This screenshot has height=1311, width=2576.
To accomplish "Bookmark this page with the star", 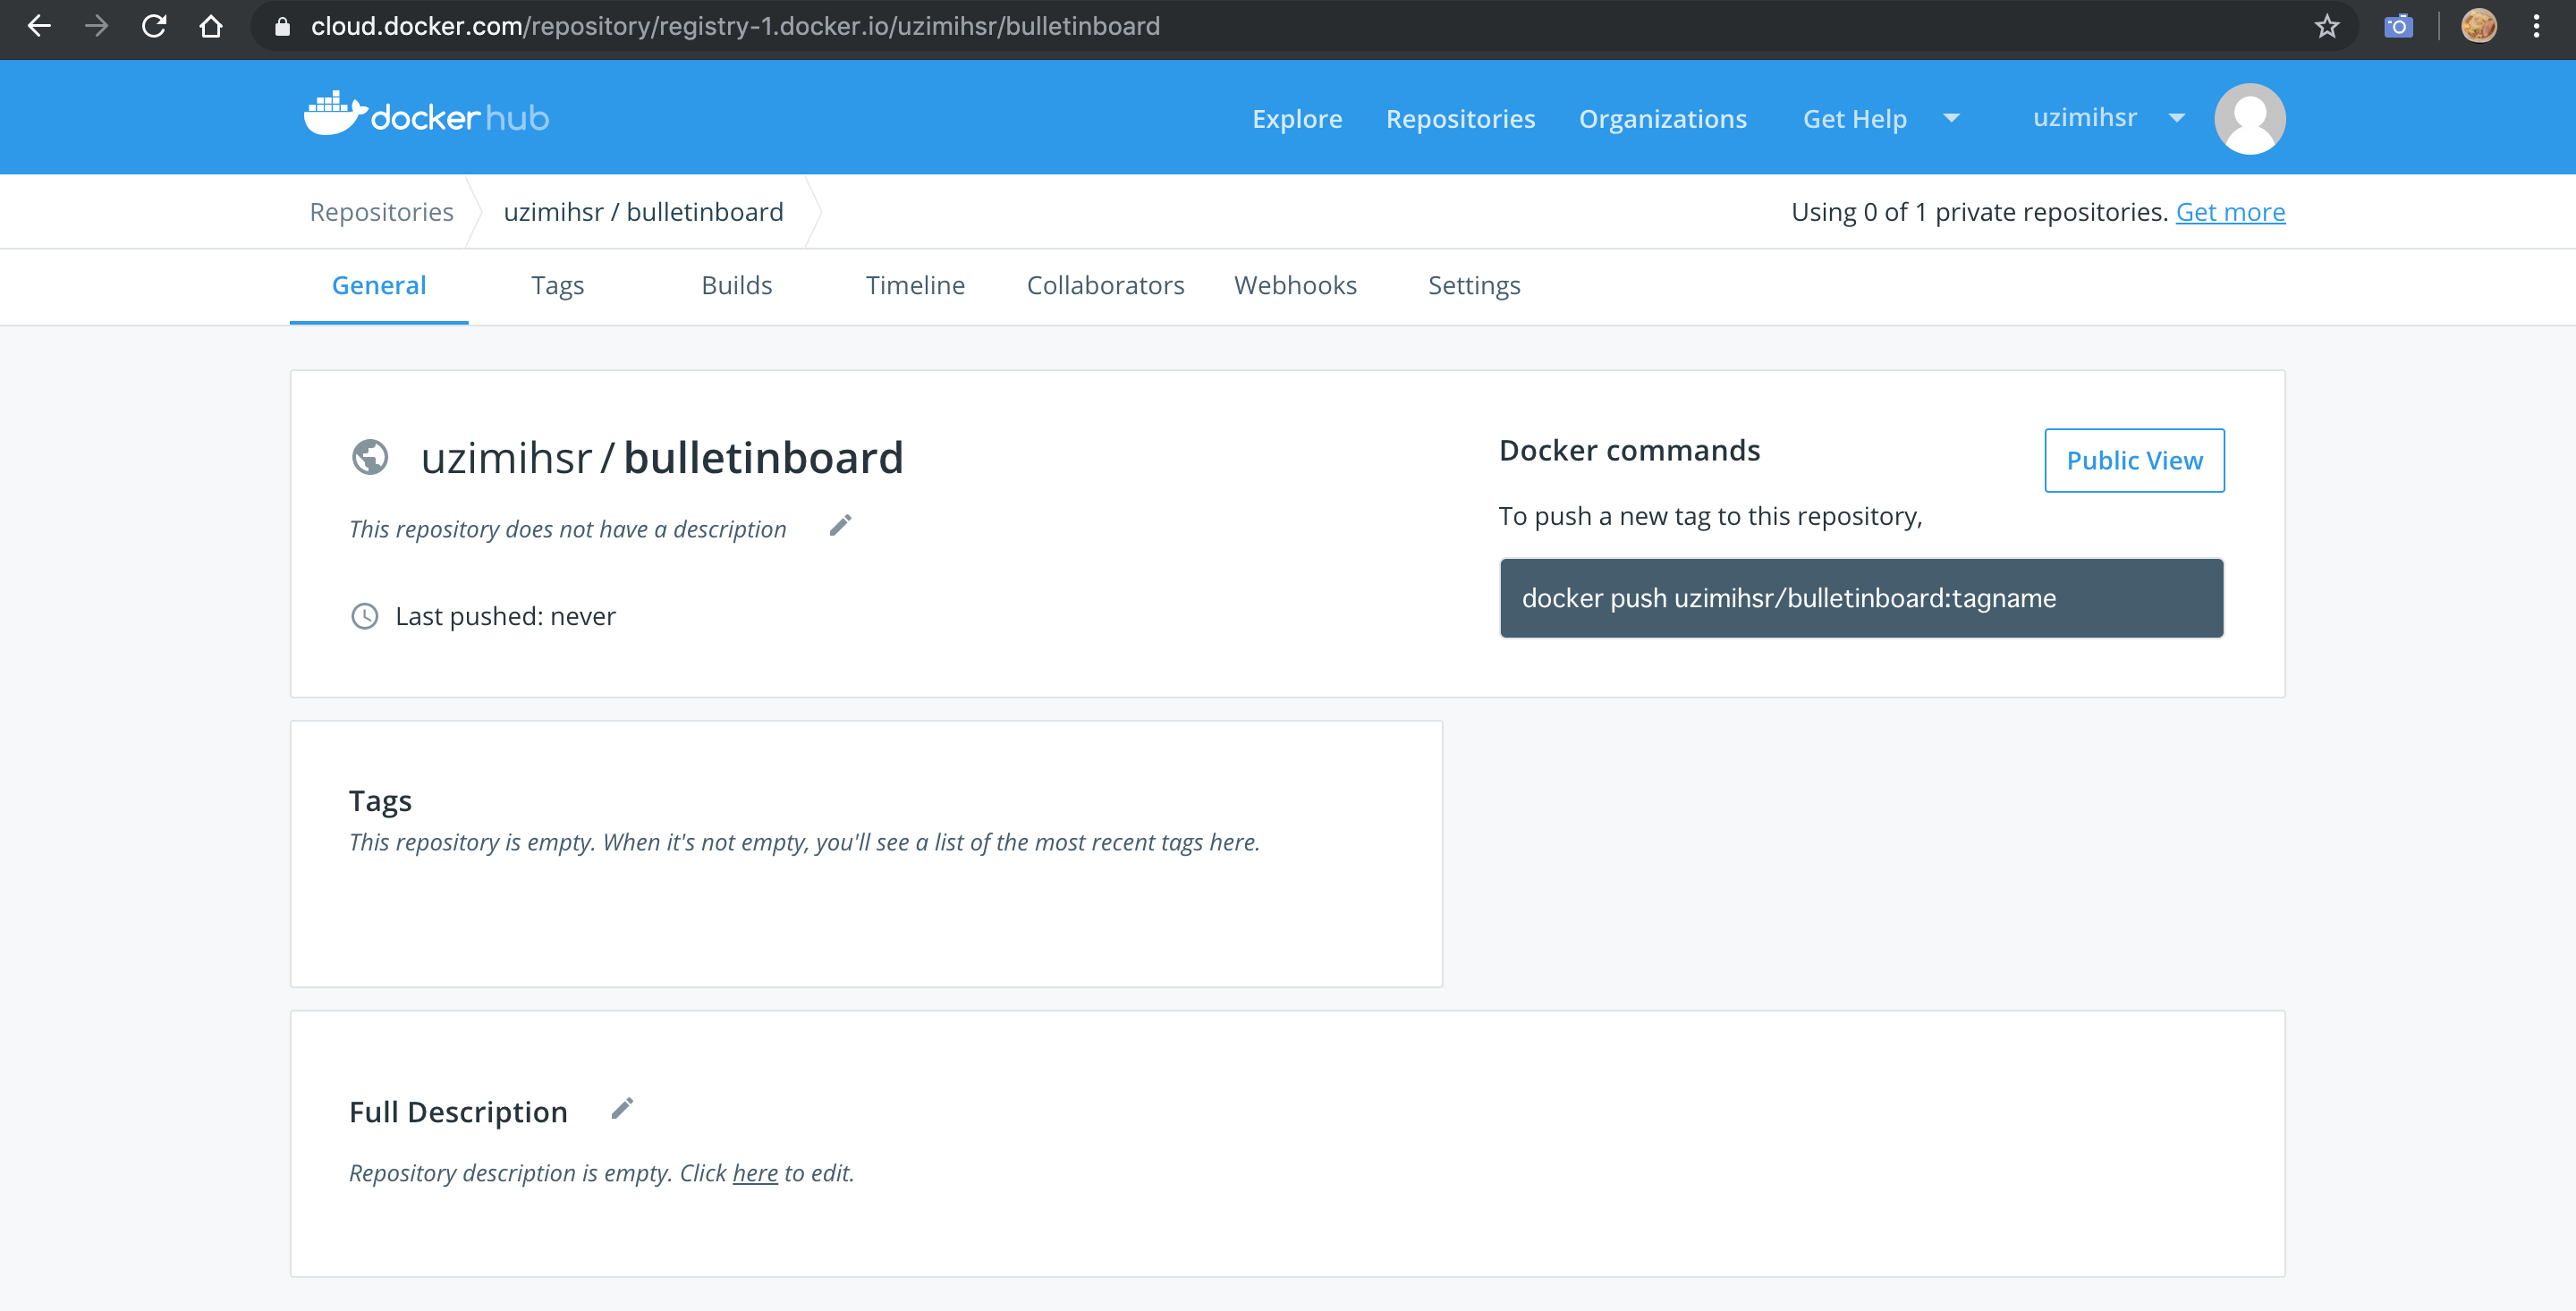I will coord(2327,26).
